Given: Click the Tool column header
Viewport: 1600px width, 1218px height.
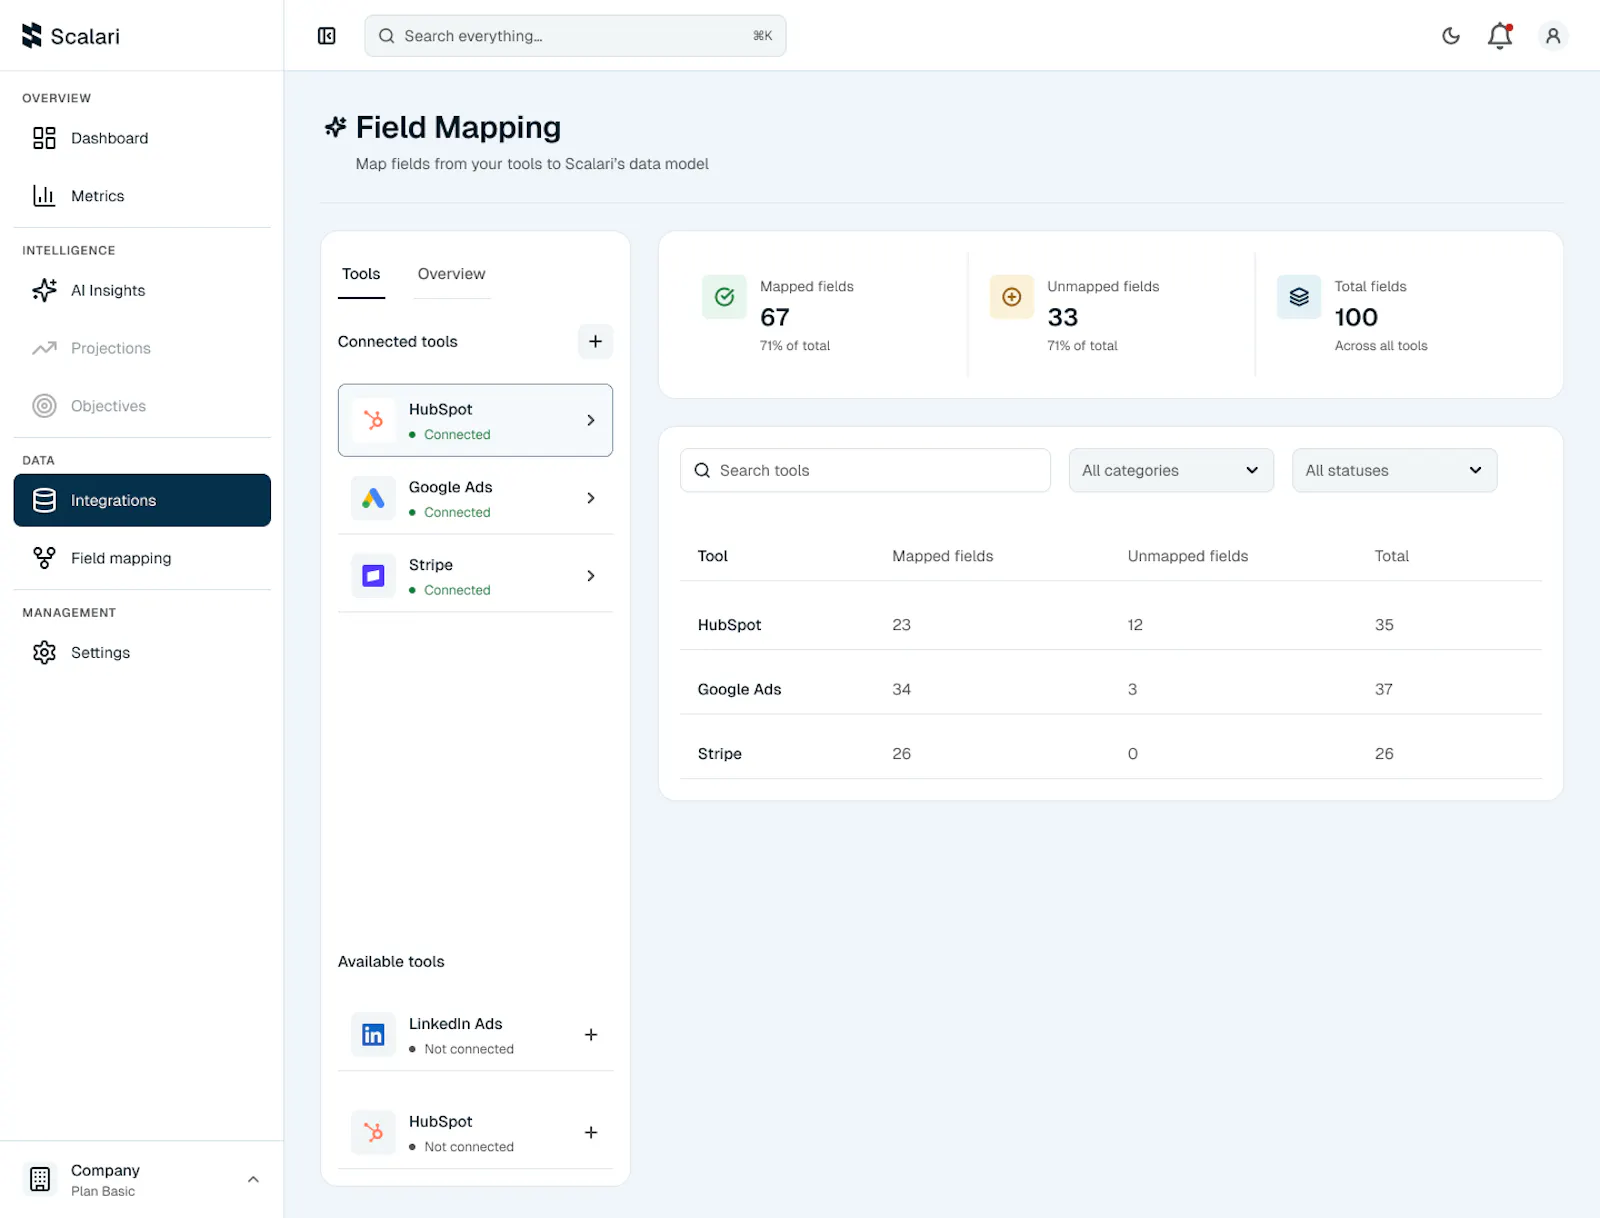Looking at the screenshot, I should click(x=712, y=556).
